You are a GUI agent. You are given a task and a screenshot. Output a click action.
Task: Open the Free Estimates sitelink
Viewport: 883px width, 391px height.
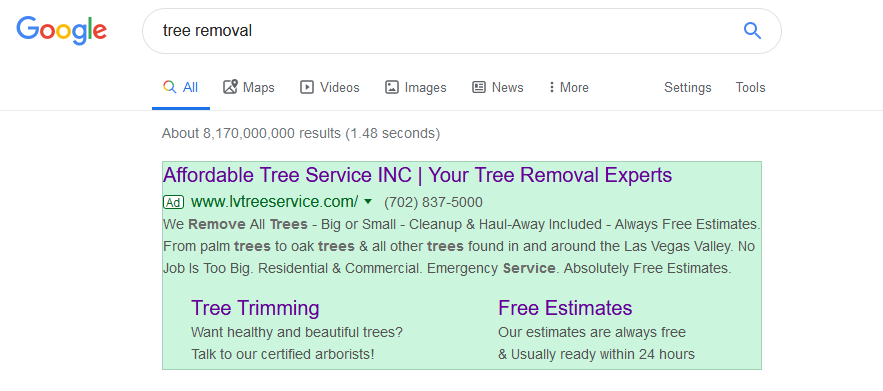pos(565,308)
